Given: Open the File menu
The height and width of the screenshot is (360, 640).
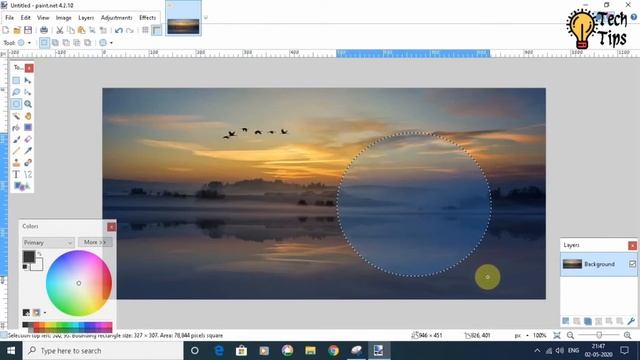Looking at the screenshot, I should pyautogui.click(x=9, y=18).
